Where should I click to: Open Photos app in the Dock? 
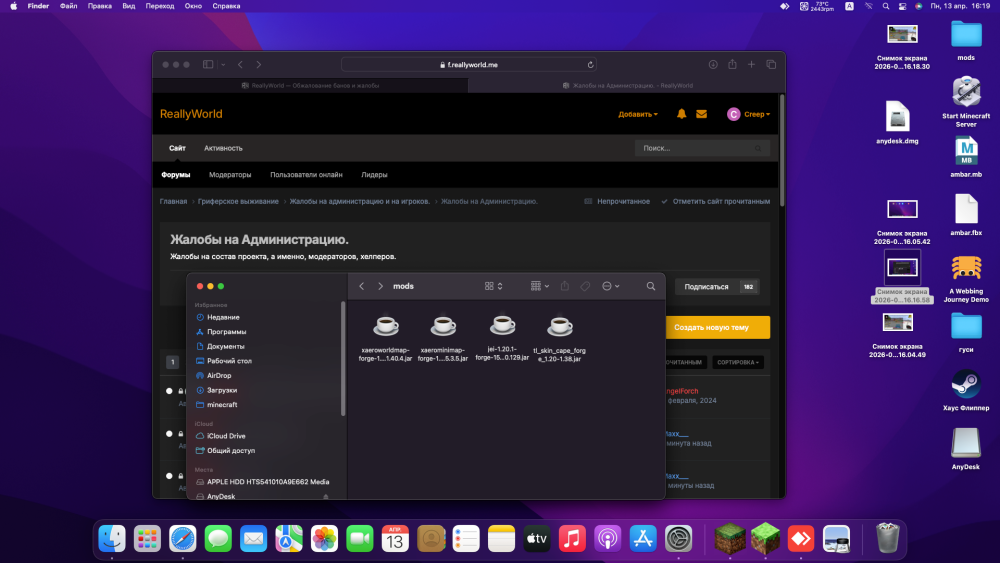coord(324,539)
